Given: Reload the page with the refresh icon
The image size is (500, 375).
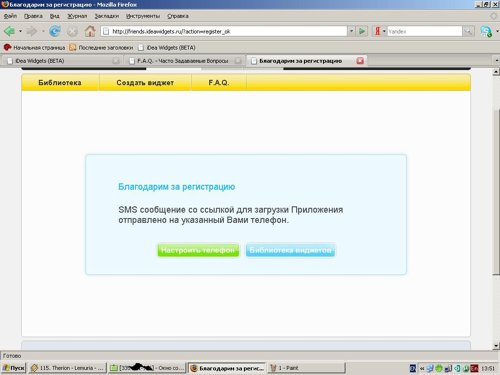Looking at the screenshot, I should click(55, 31).
